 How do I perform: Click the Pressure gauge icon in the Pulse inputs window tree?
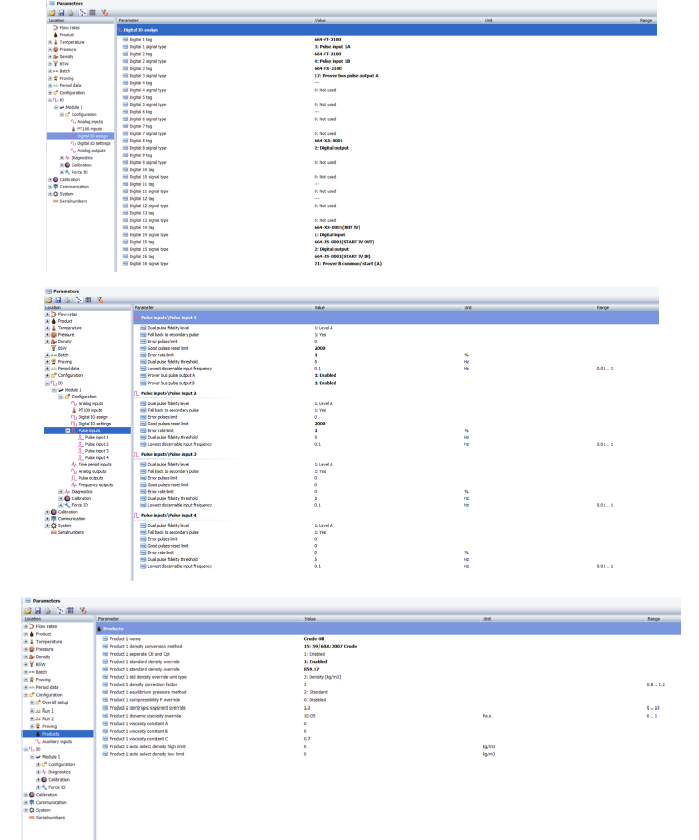pos(54,334)
